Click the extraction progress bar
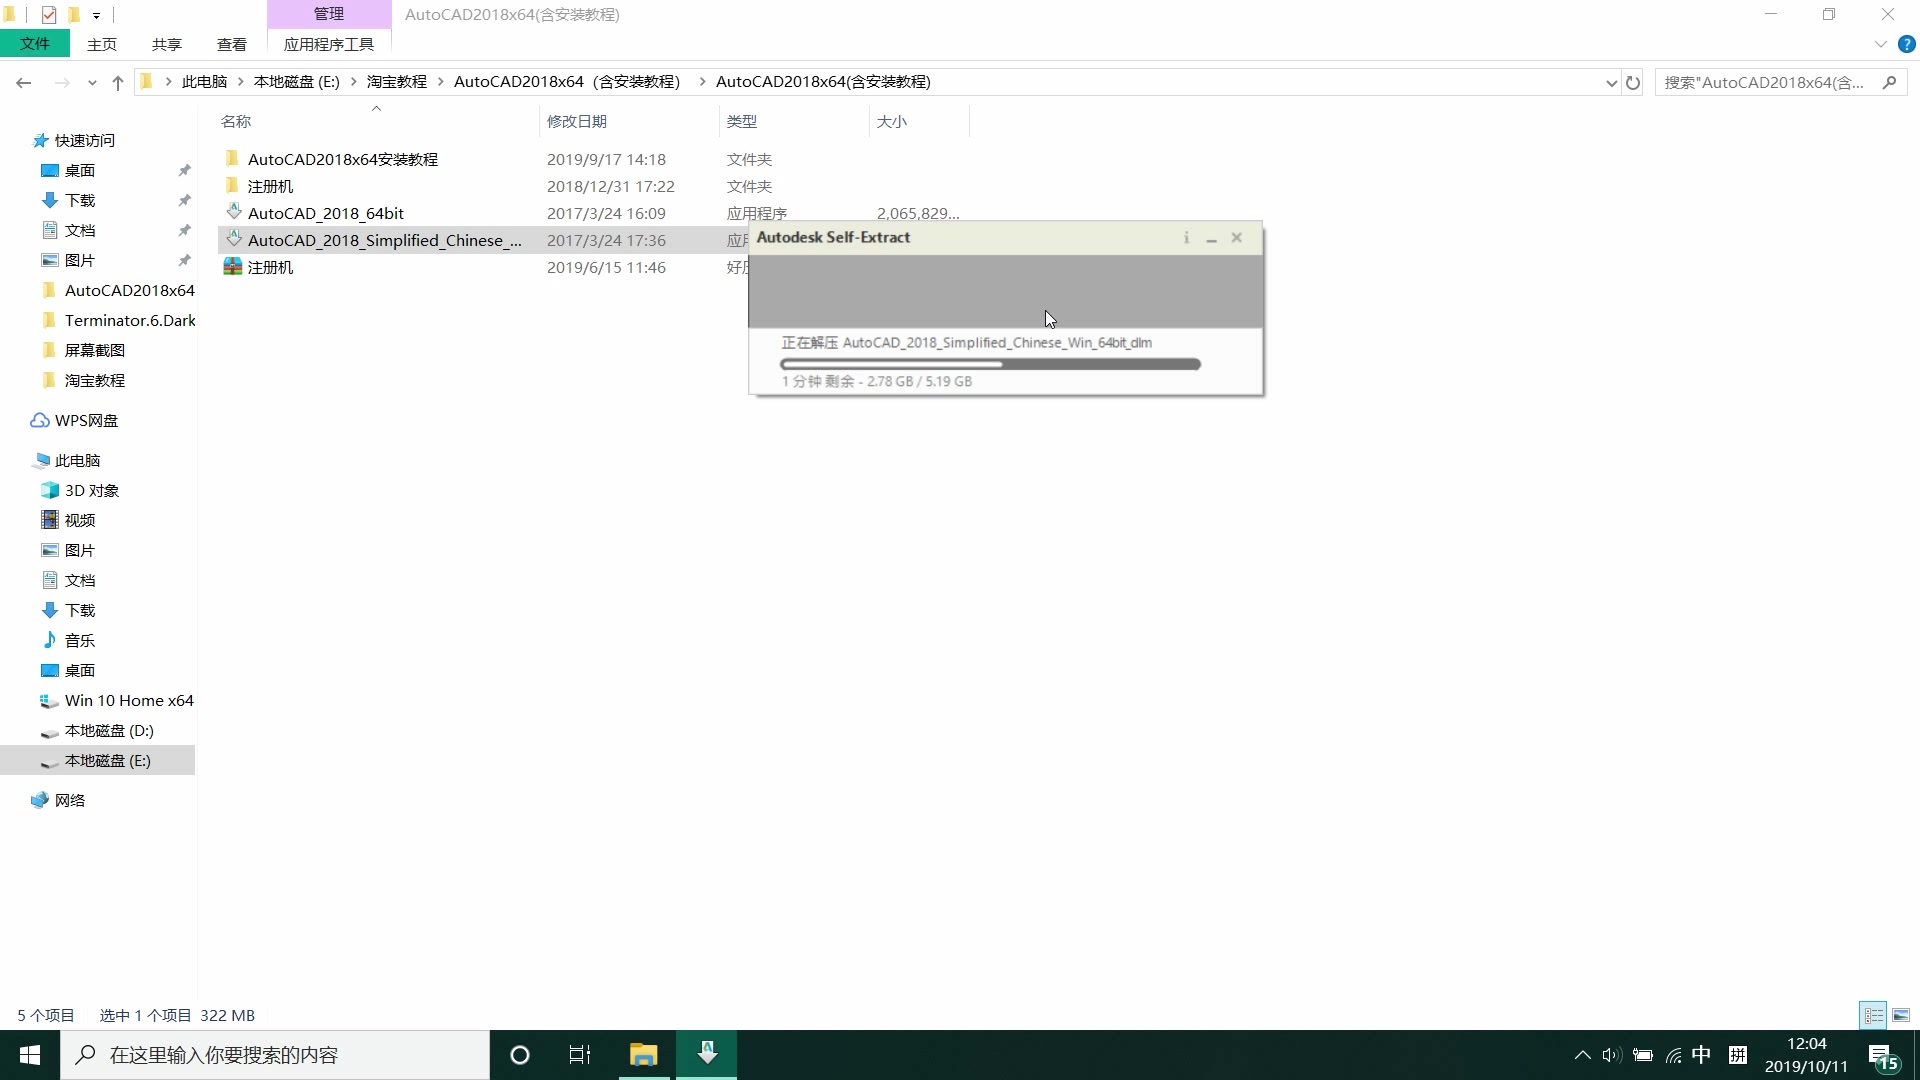This screenshot has width=1920, height=1080. tap(990, 364)
